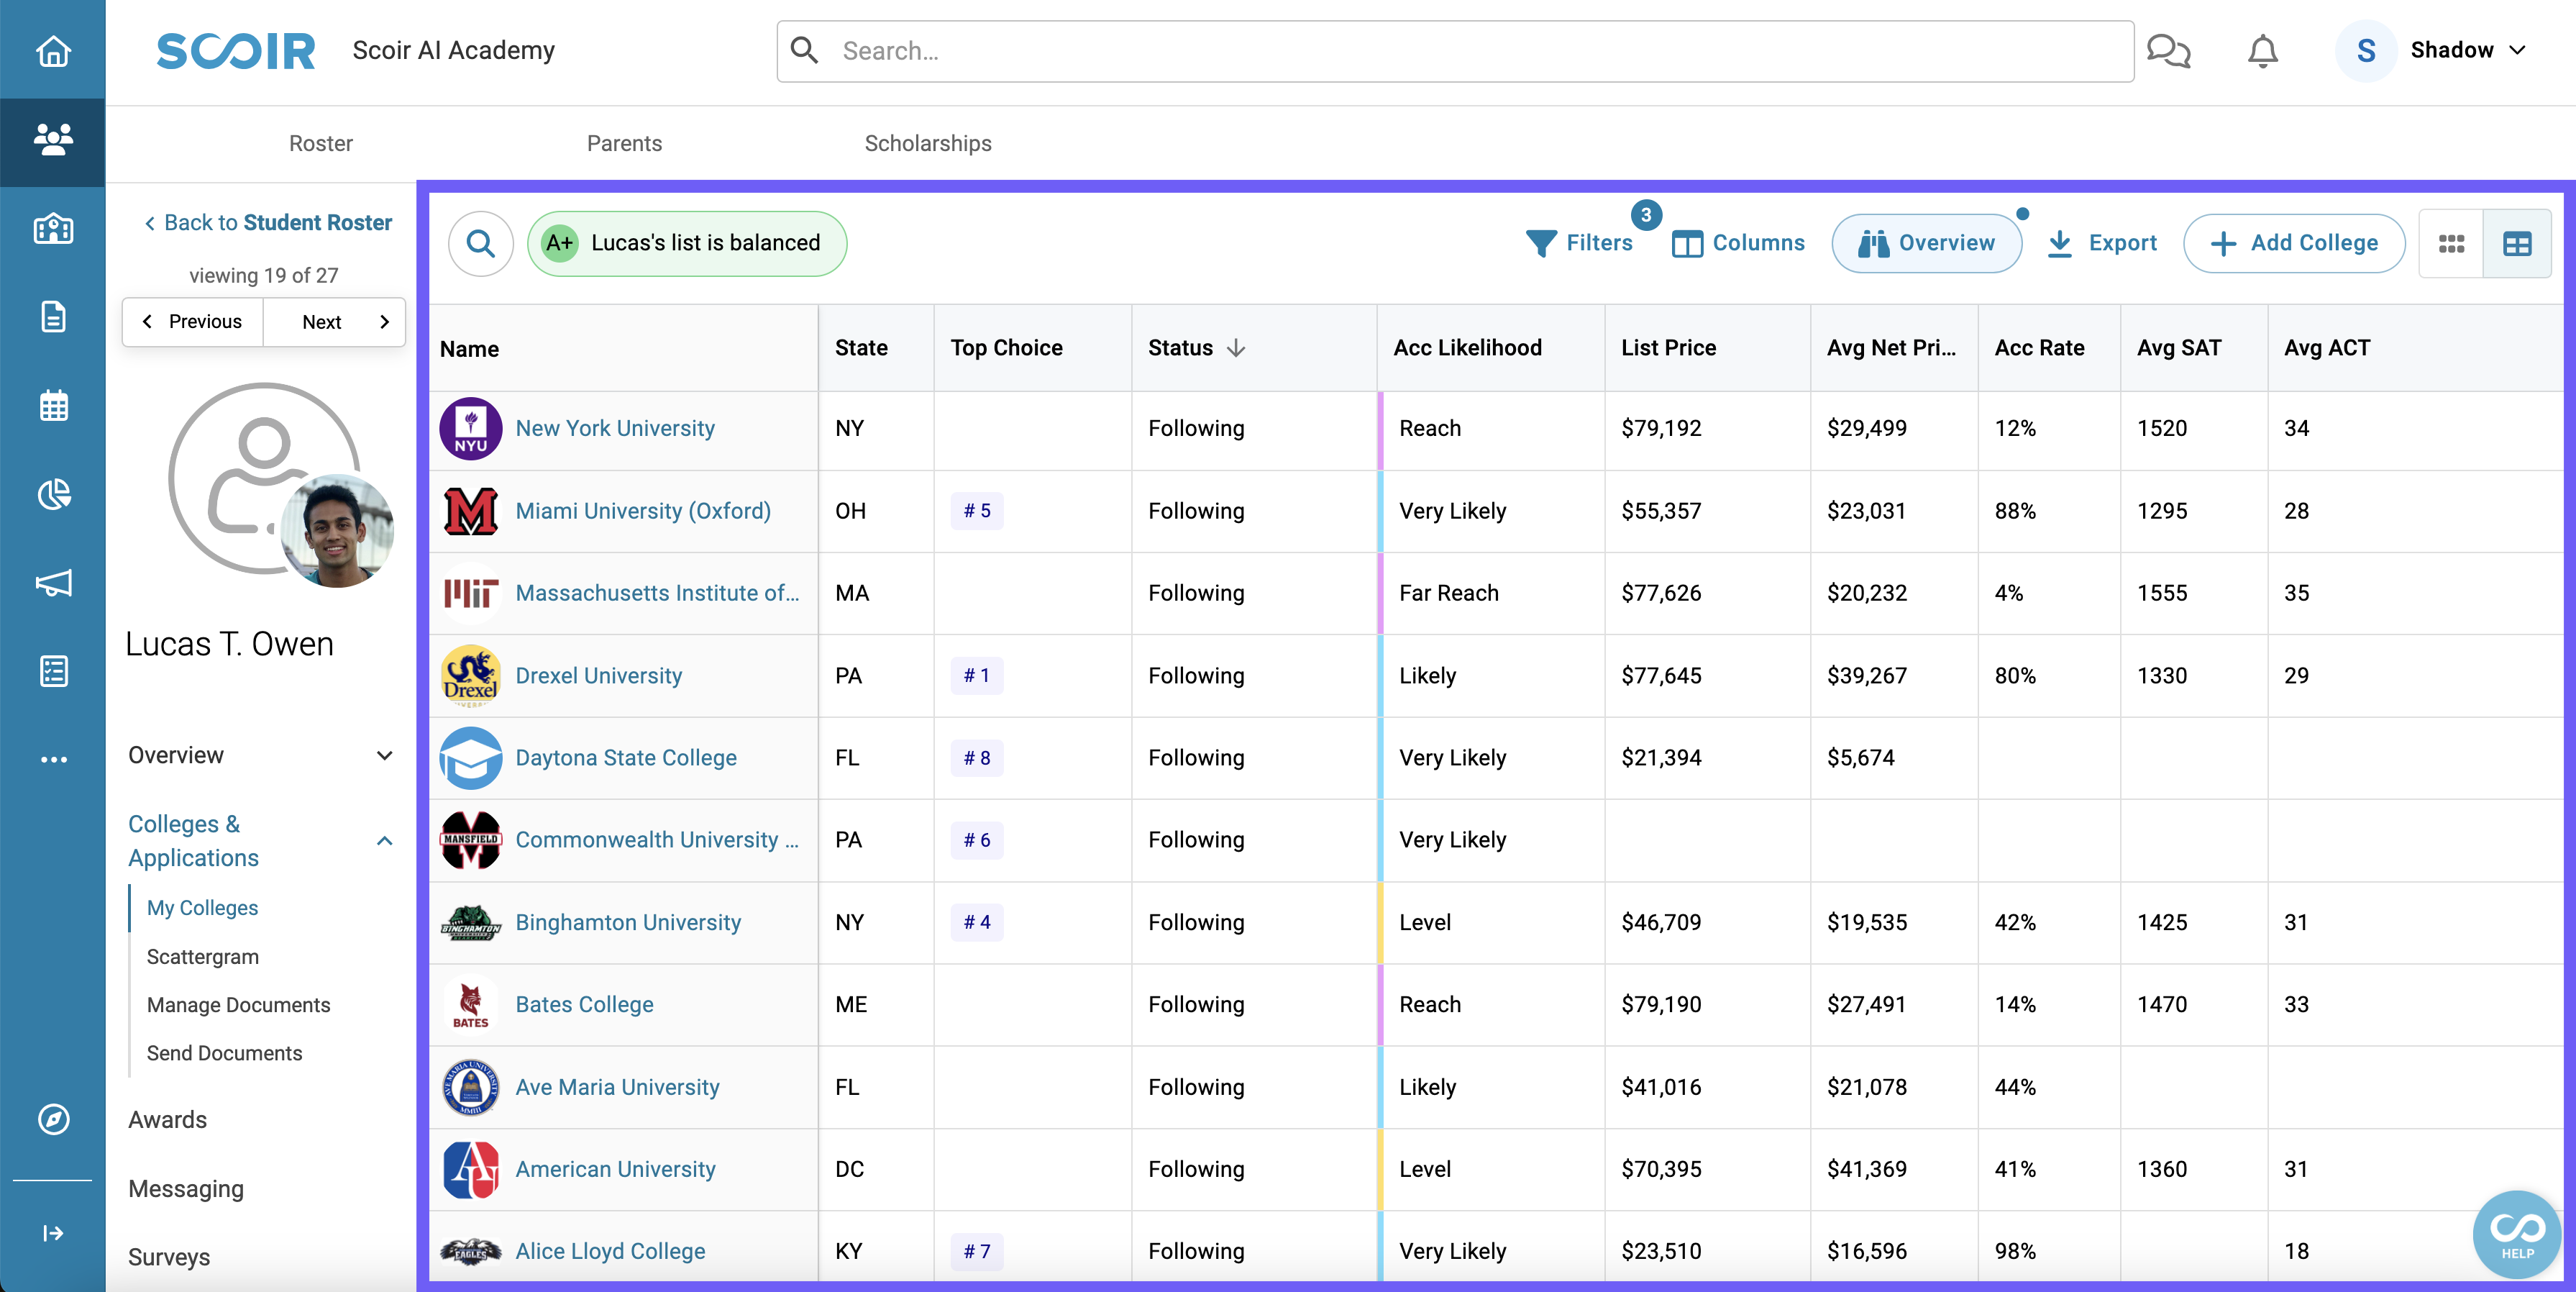Image resolution: width=2576 pixels, height=1292 pixels.
Task: Click the #7 top choice tag for Alice Lloyd
Action: pyautogui.click(x=976, y=1251)
